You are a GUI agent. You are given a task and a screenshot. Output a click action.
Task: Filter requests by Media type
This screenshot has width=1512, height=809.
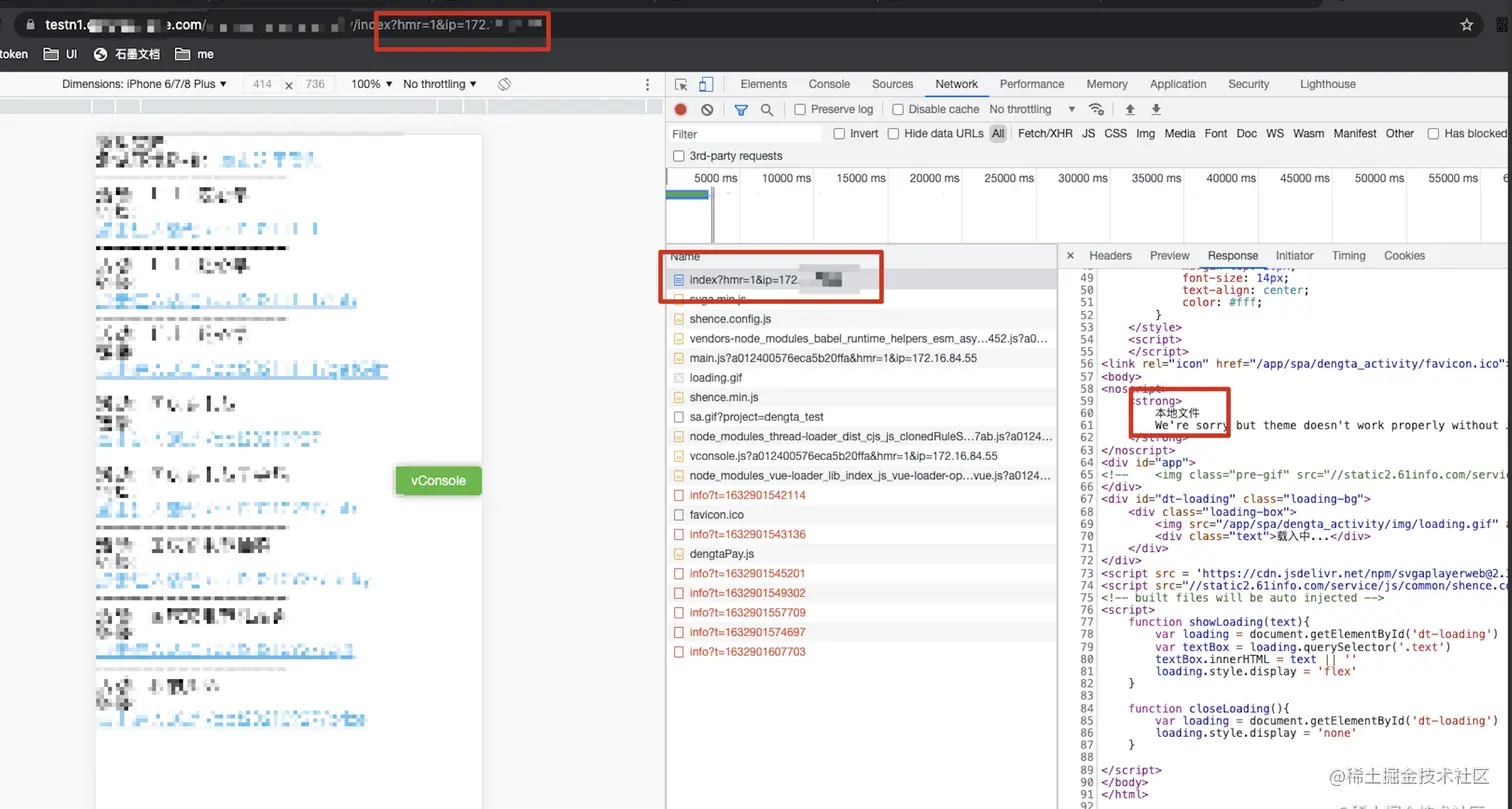1180,134
